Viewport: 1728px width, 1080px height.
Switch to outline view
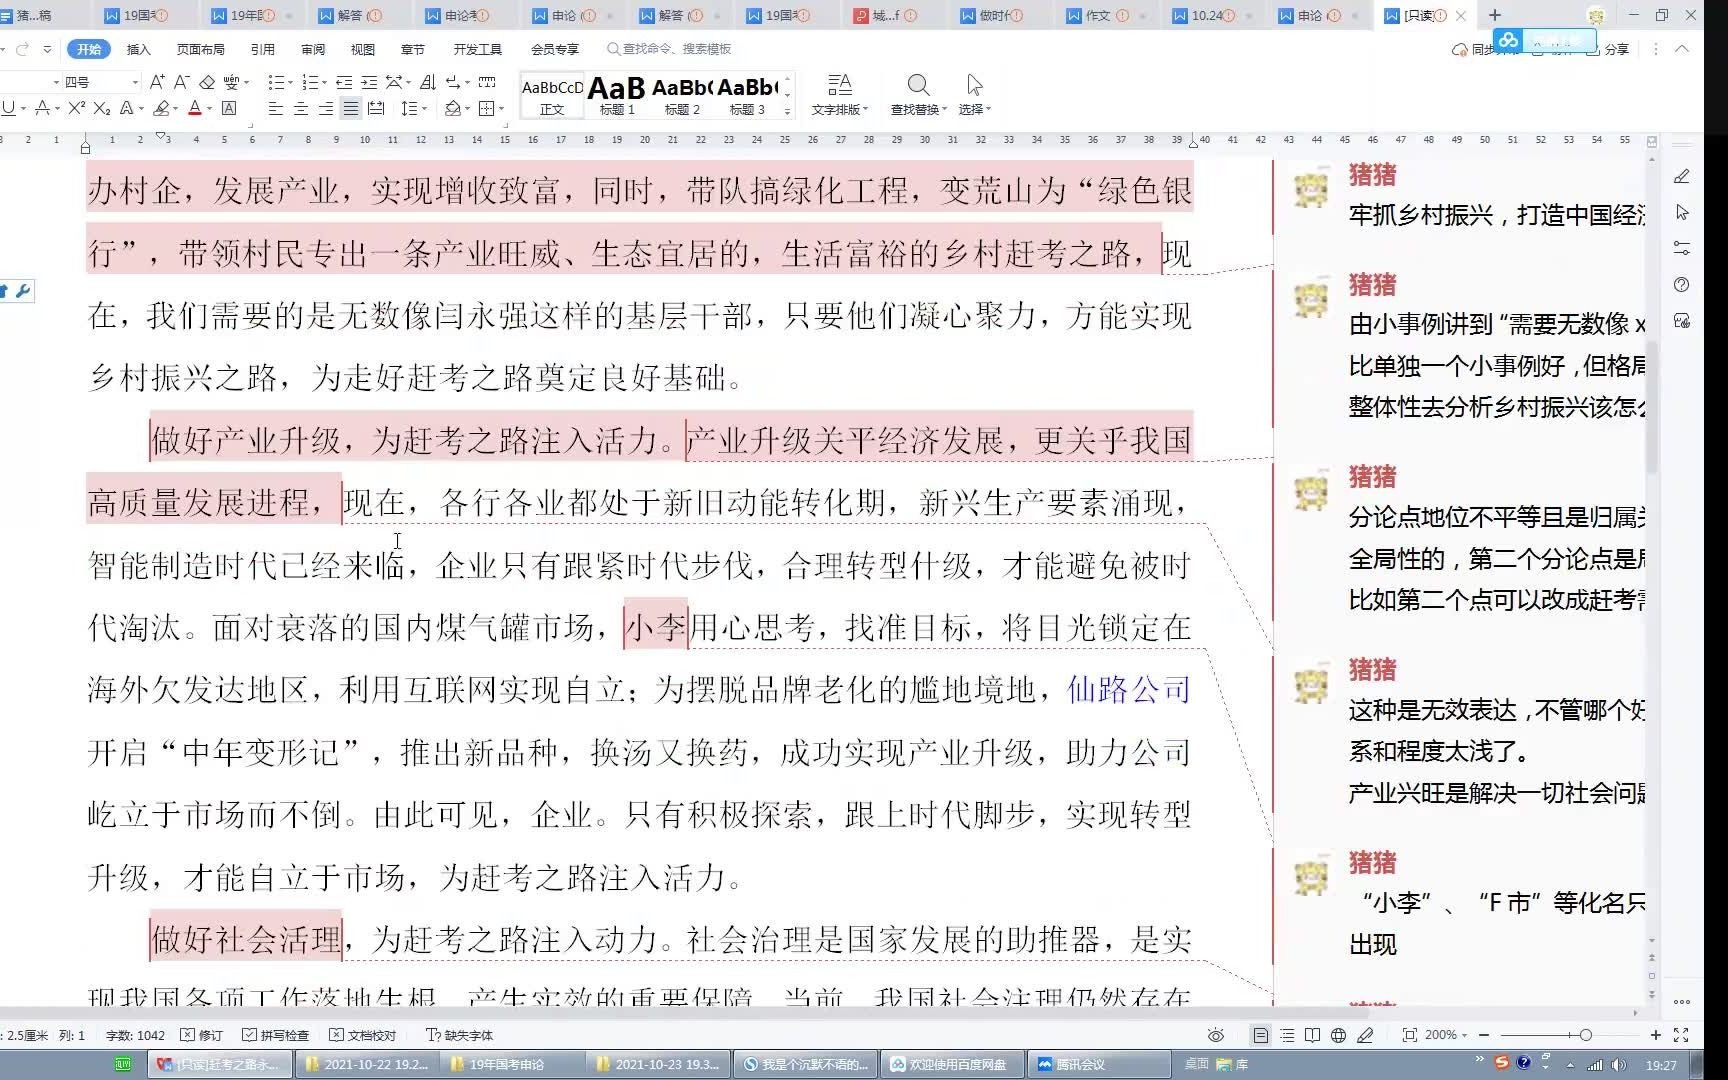1287,1035
